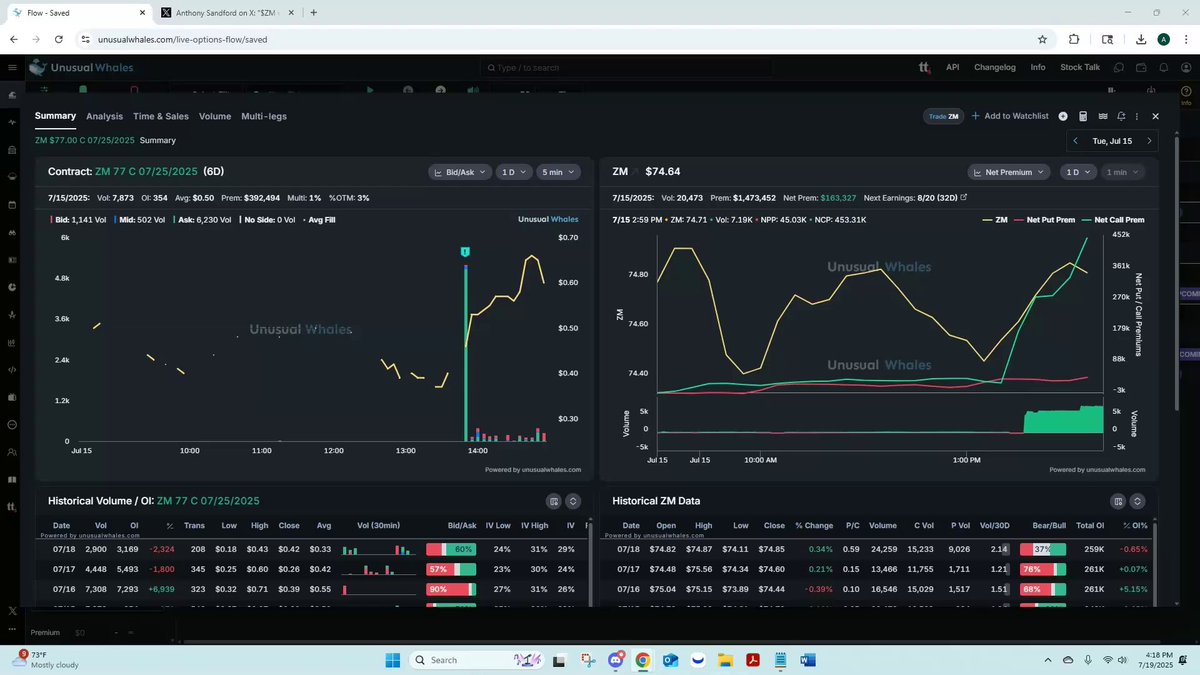Click the Type / to search field

click(626, 68)
